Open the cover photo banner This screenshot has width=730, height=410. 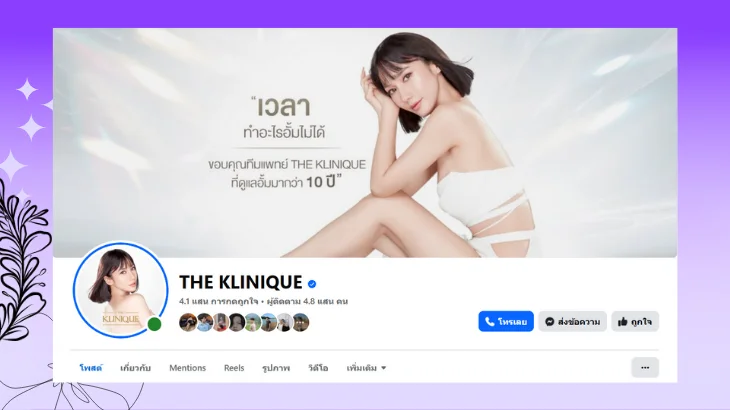click(365, 142)
